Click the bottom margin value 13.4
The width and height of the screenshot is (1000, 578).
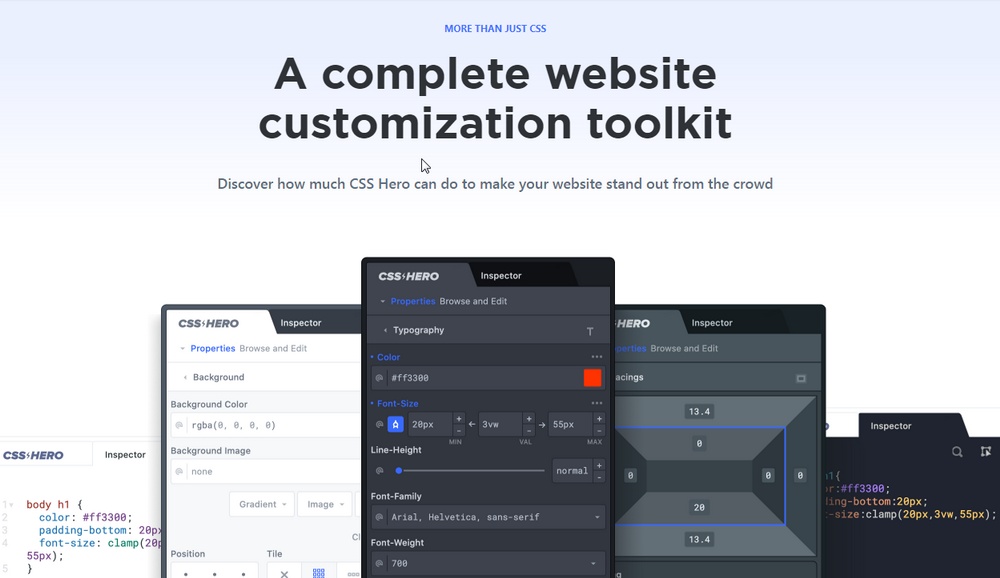tap(699, 540)
